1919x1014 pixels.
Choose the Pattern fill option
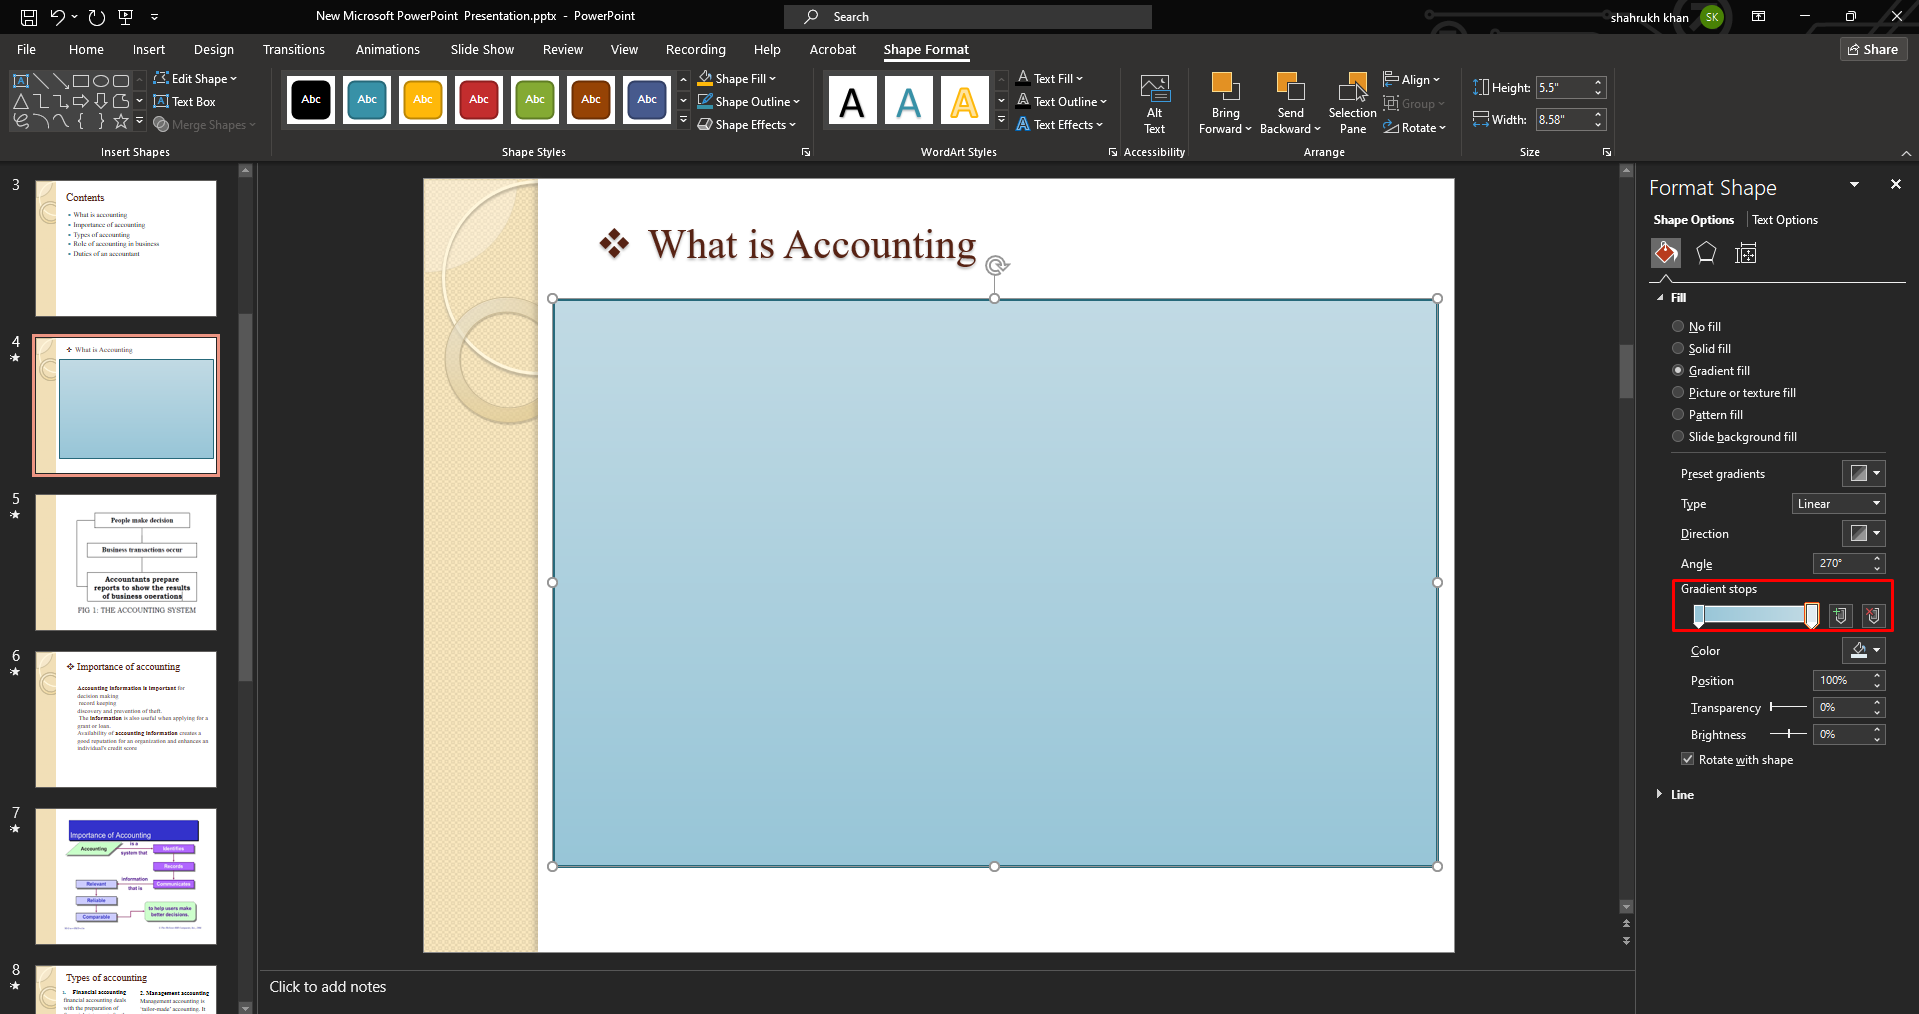pyautogui.click(x=1678, y=415)
